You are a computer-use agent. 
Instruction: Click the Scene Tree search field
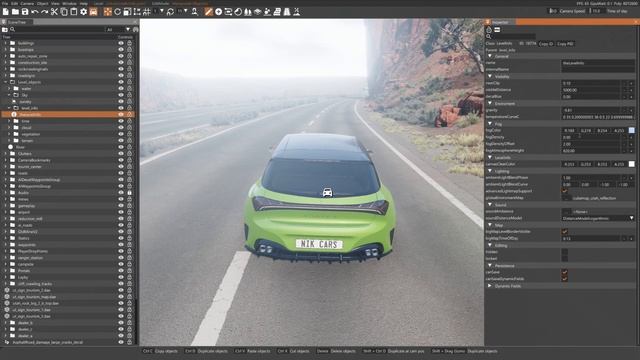click(x=60, y=29)
